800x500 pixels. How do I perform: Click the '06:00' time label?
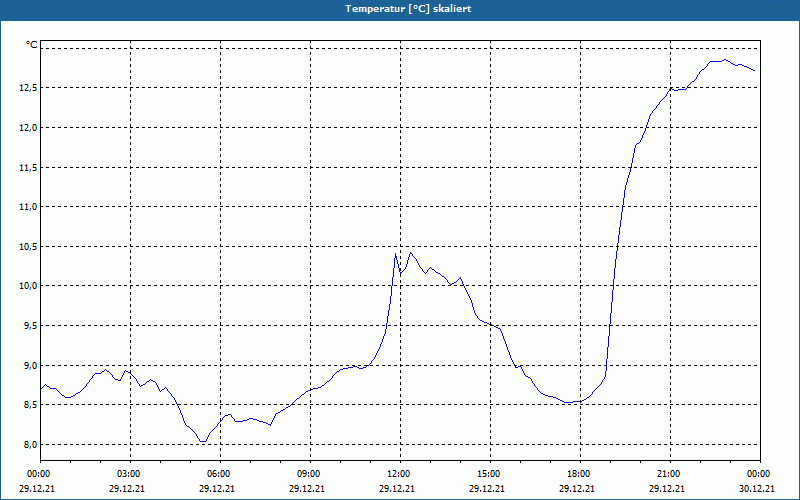coord(220,474)
